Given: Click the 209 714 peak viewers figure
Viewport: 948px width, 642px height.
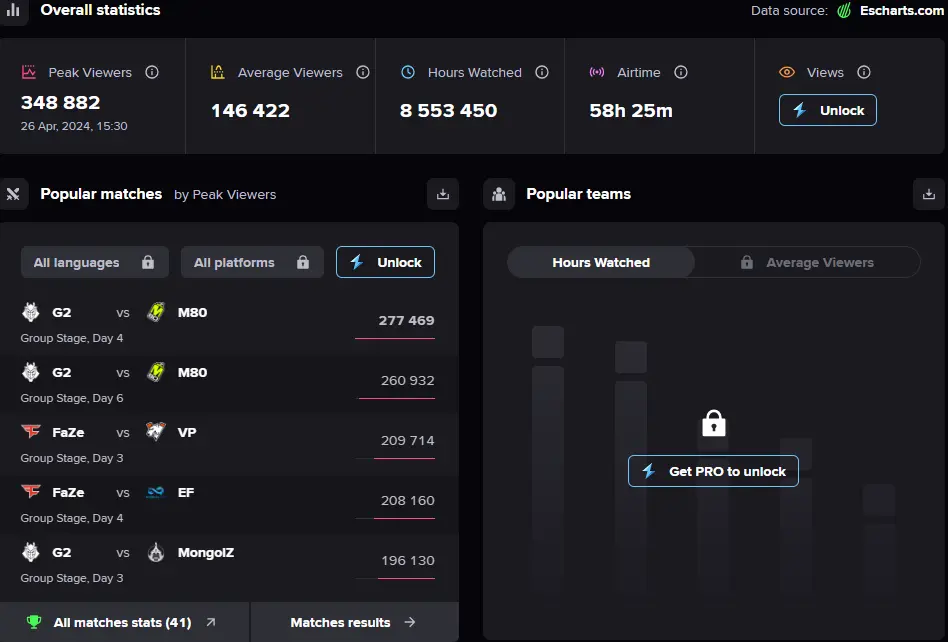Looking at the screenshot, I should [407, 440].
